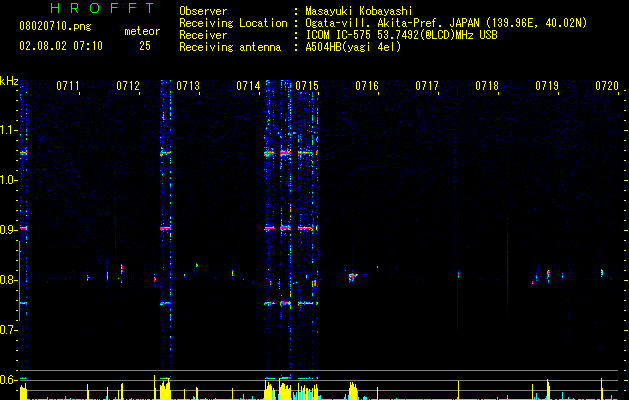The height and width of the screenshot is (400, 629).
Task: Click the Receiver label
Action: coord(203,35)
